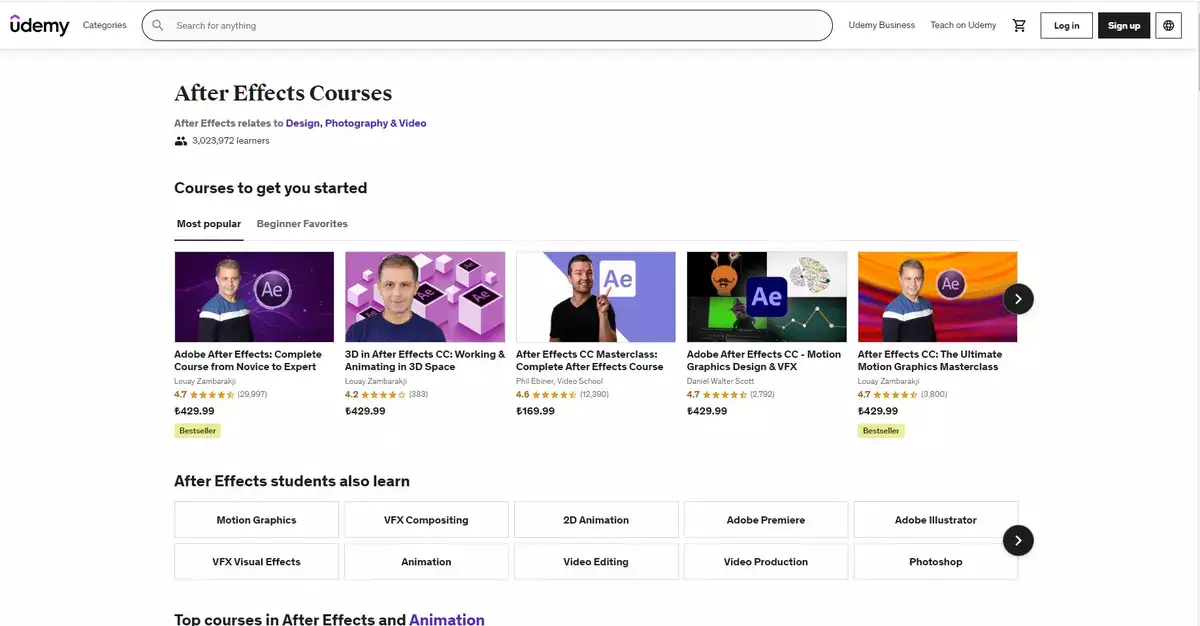Click the search magnifier icon

point(158,25)
